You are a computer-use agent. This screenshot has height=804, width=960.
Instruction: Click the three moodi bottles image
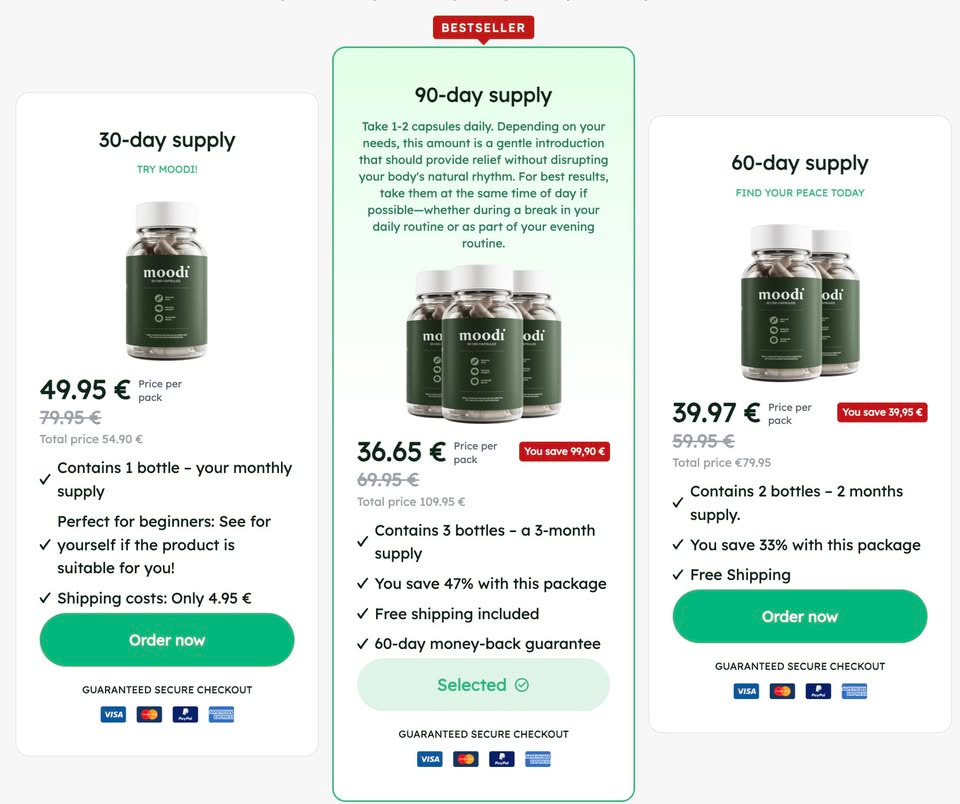(x=483, y=344)
